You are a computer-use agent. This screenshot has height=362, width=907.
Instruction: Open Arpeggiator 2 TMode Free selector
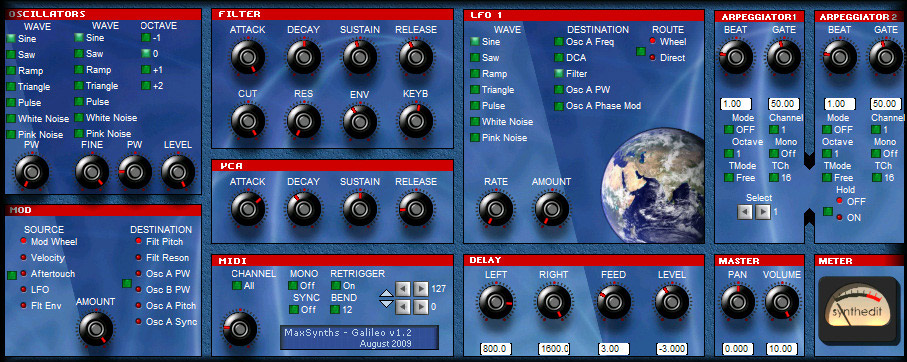click(x=828, y=178)
